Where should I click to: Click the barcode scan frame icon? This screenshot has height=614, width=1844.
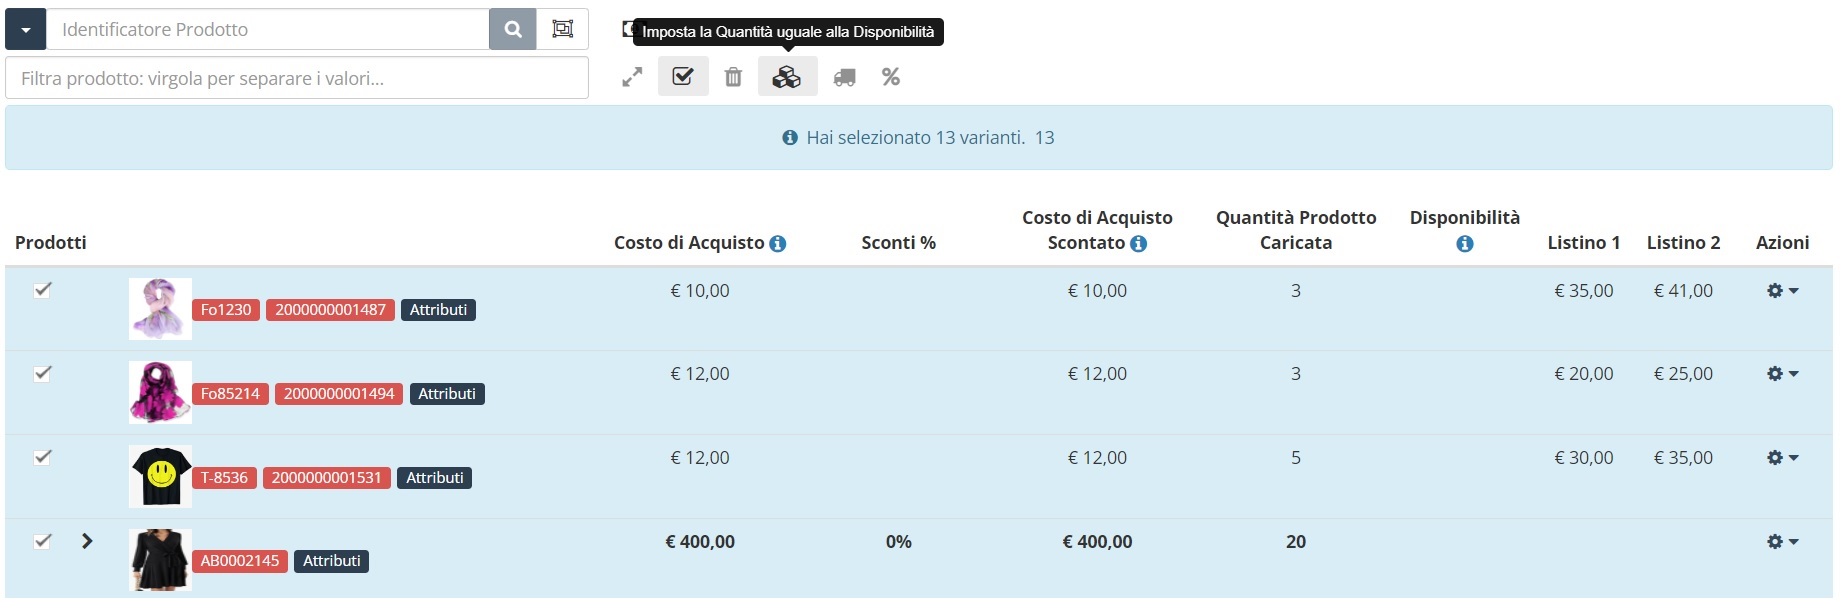pos(563,29)
